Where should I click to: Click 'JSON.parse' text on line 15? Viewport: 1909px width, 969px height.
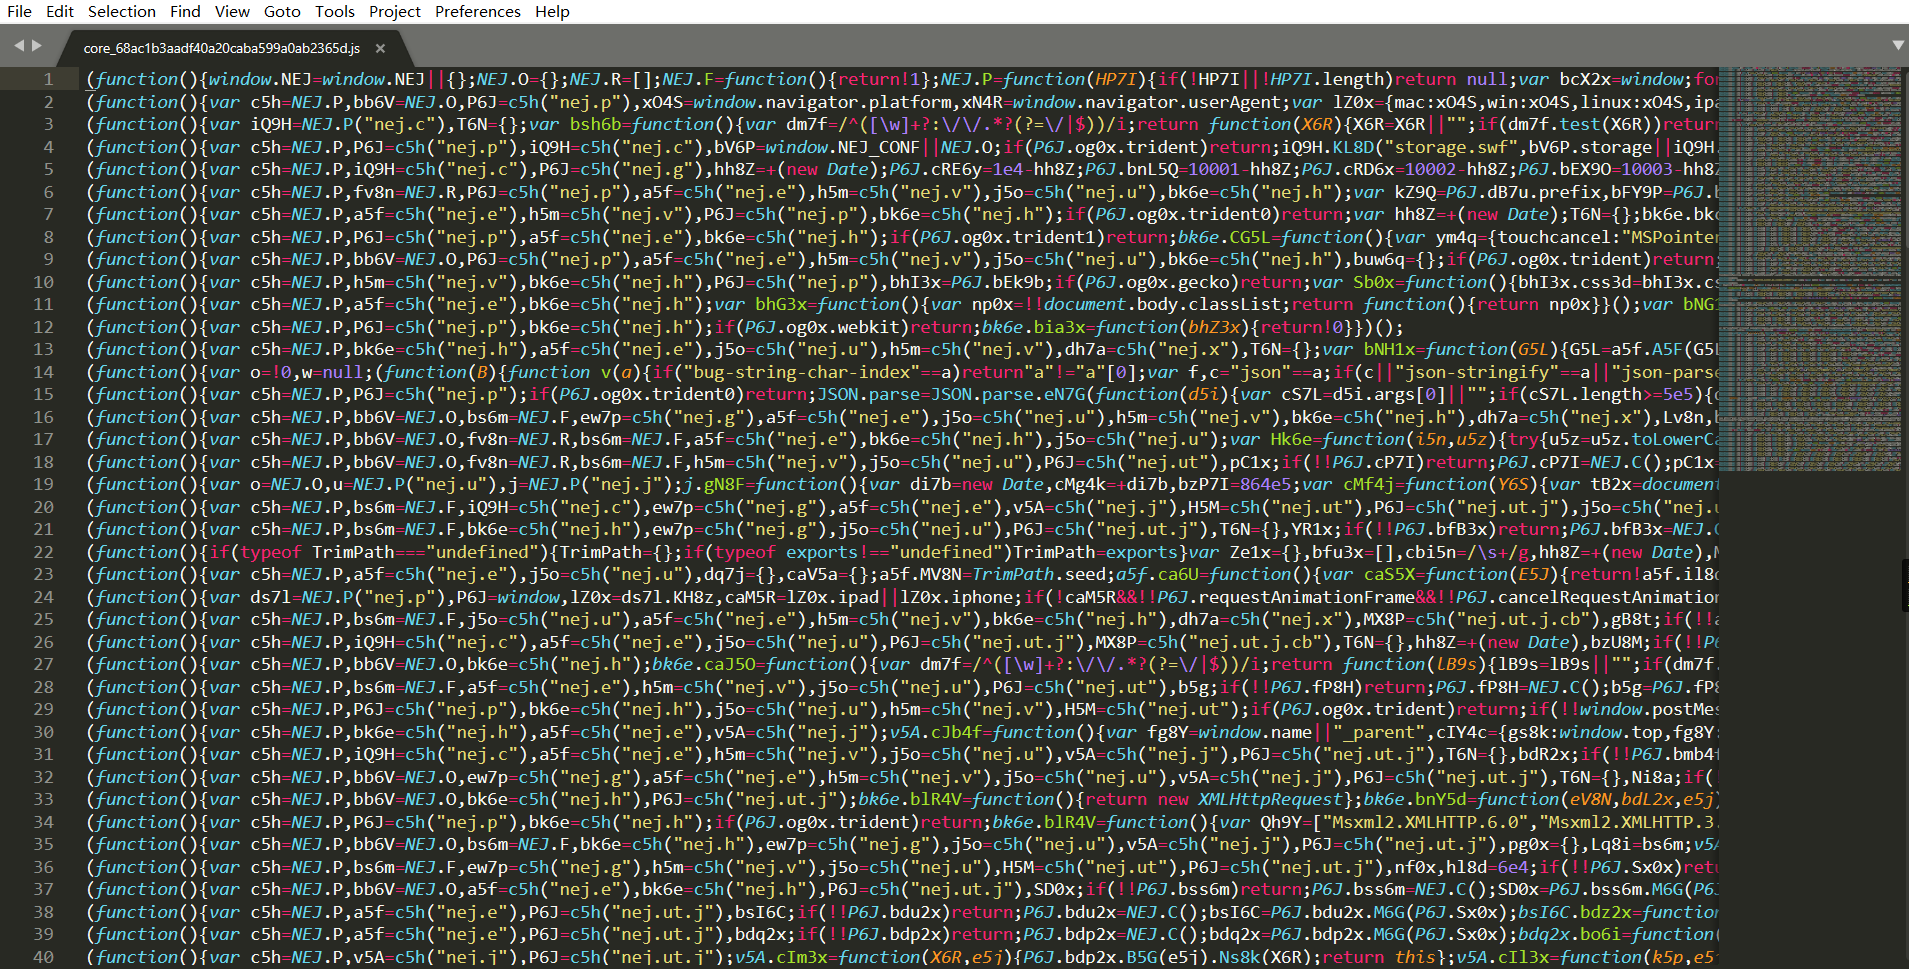click(x=868, y=394)
